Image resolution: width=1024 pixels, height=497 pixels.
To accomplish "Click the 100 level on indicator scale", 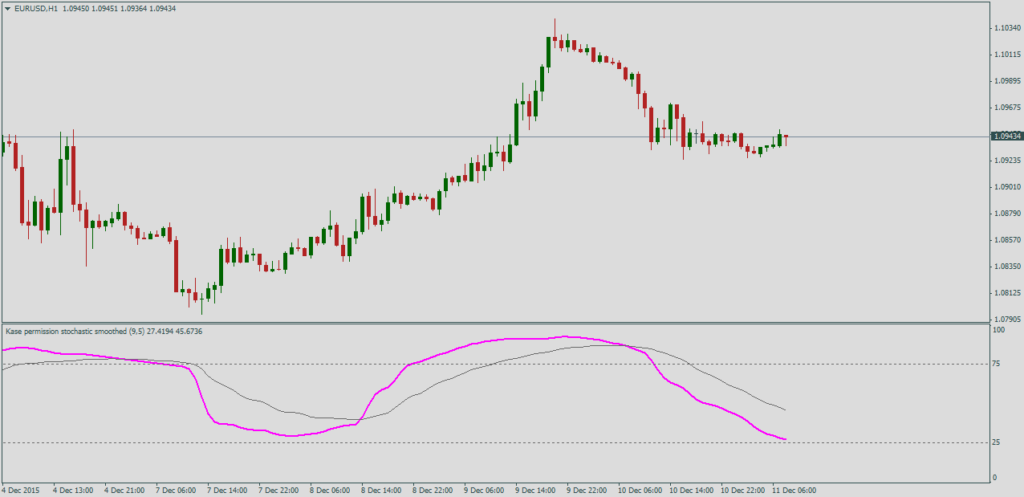I will (998, 329).
